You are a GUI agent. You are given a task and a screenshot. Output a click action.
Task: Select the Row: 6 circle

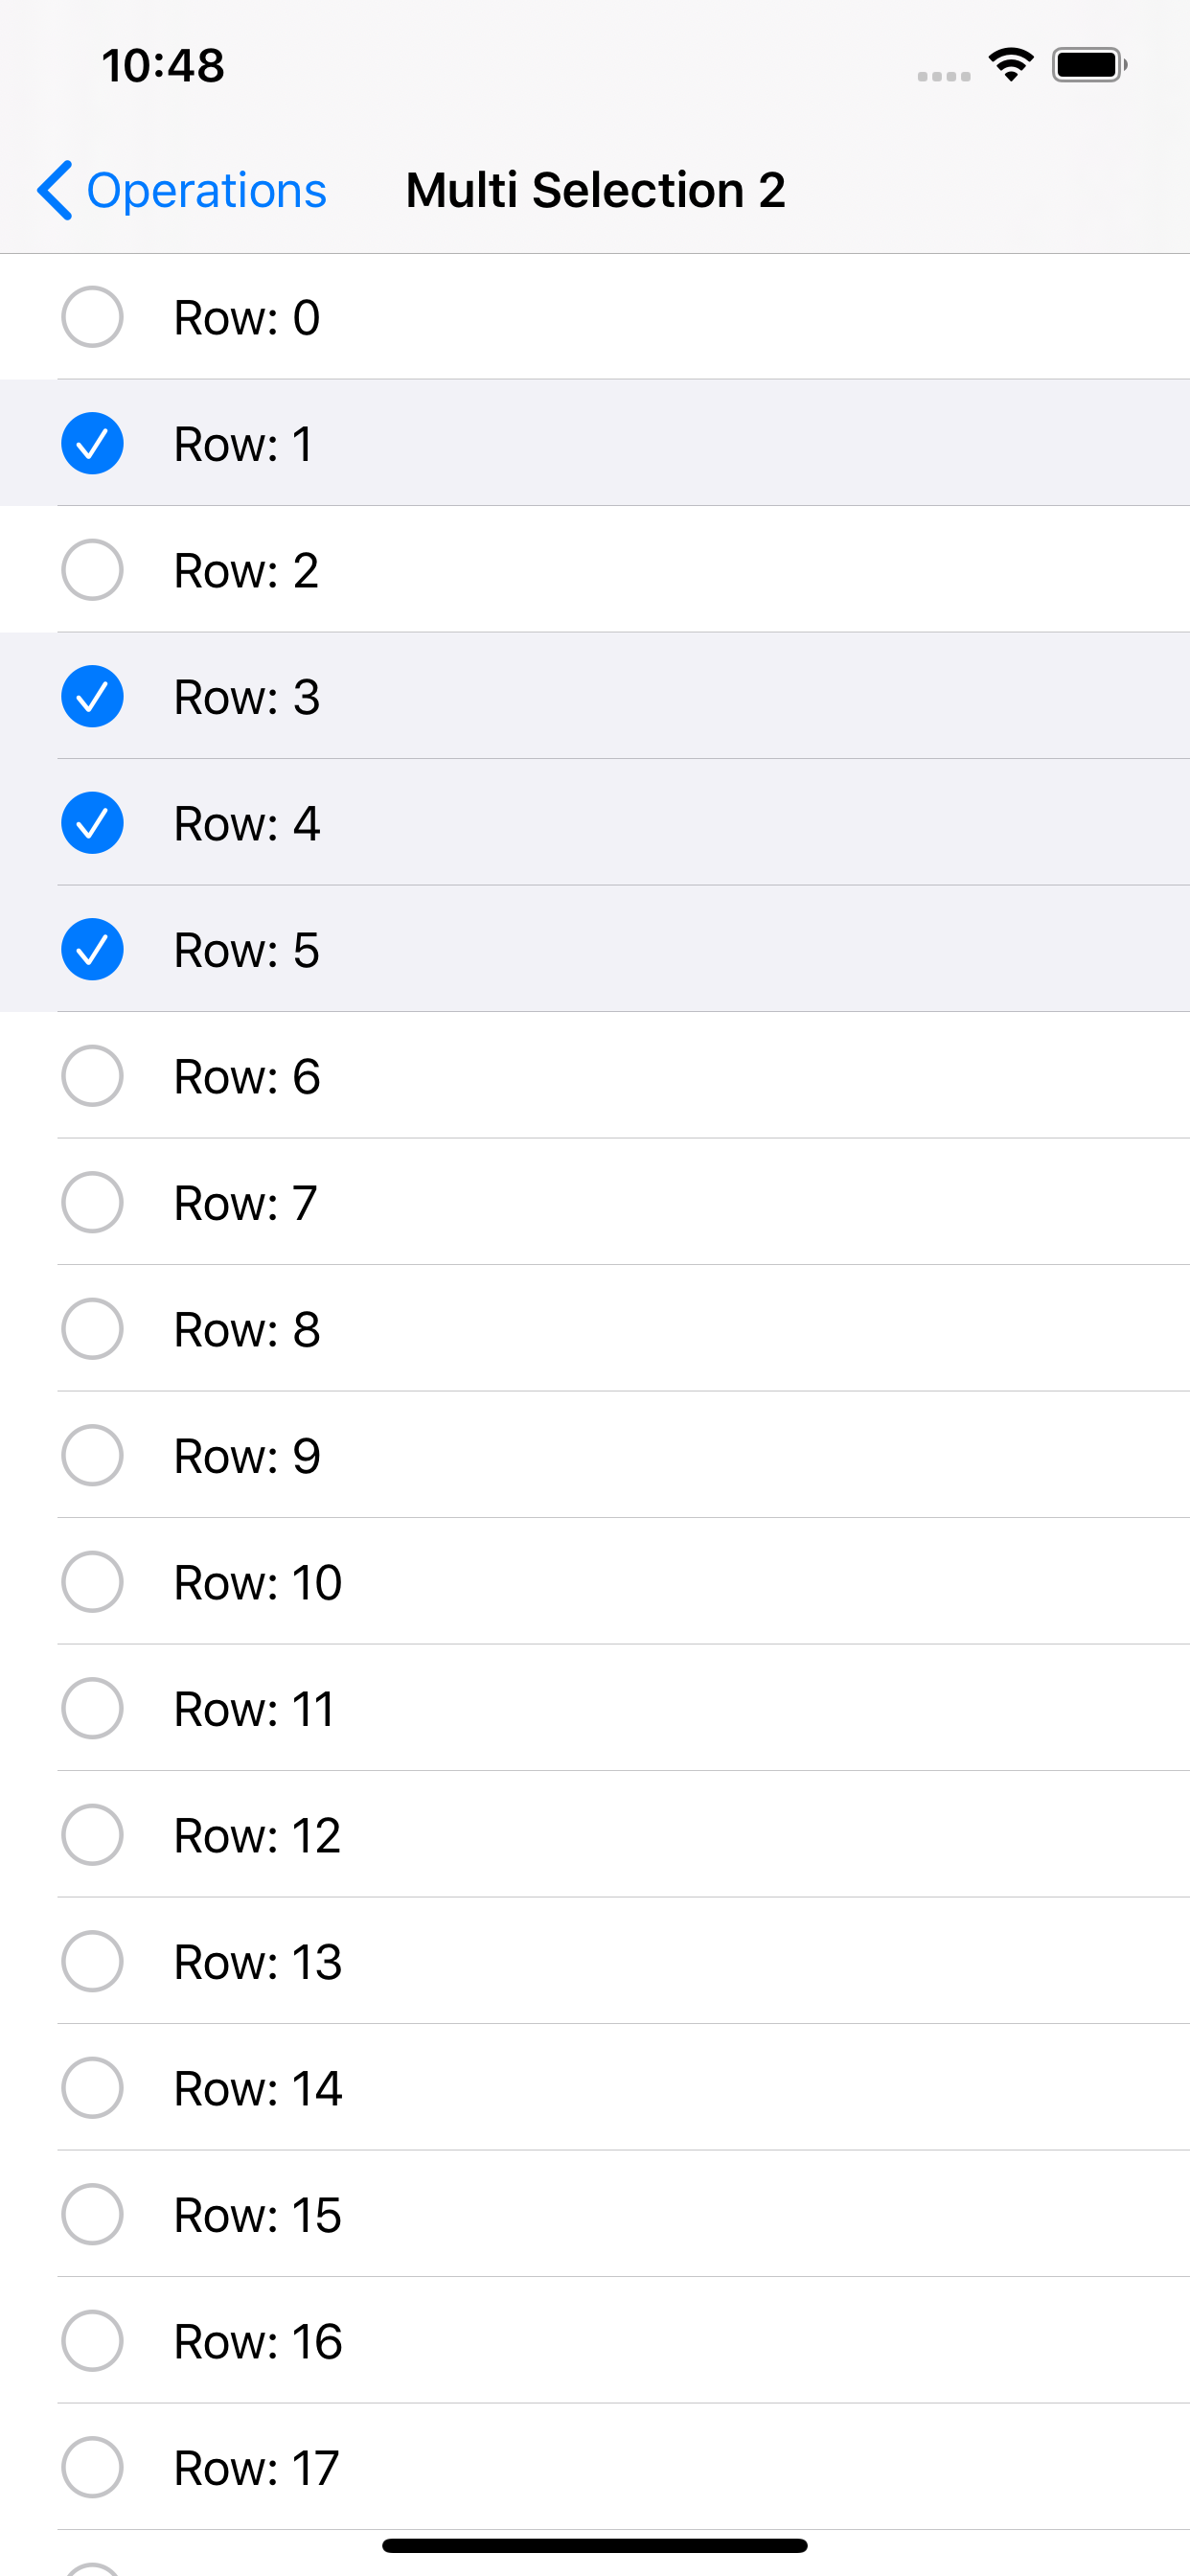[x=92, y=1076]
